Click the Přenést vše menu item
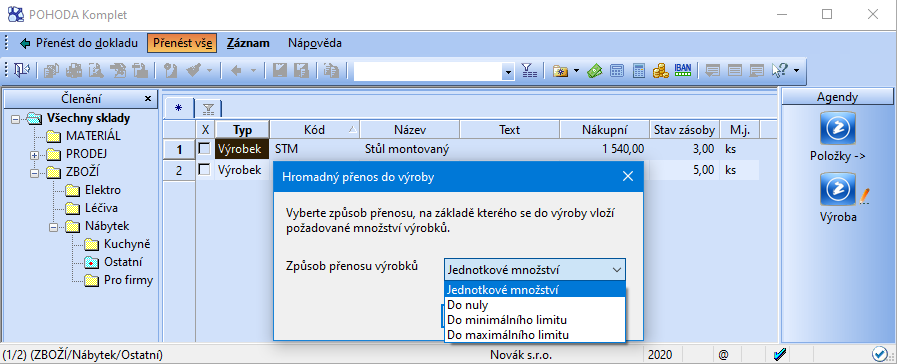Image resolution: width=897 pixels, height=364 pixels. [x=182, y=43]
